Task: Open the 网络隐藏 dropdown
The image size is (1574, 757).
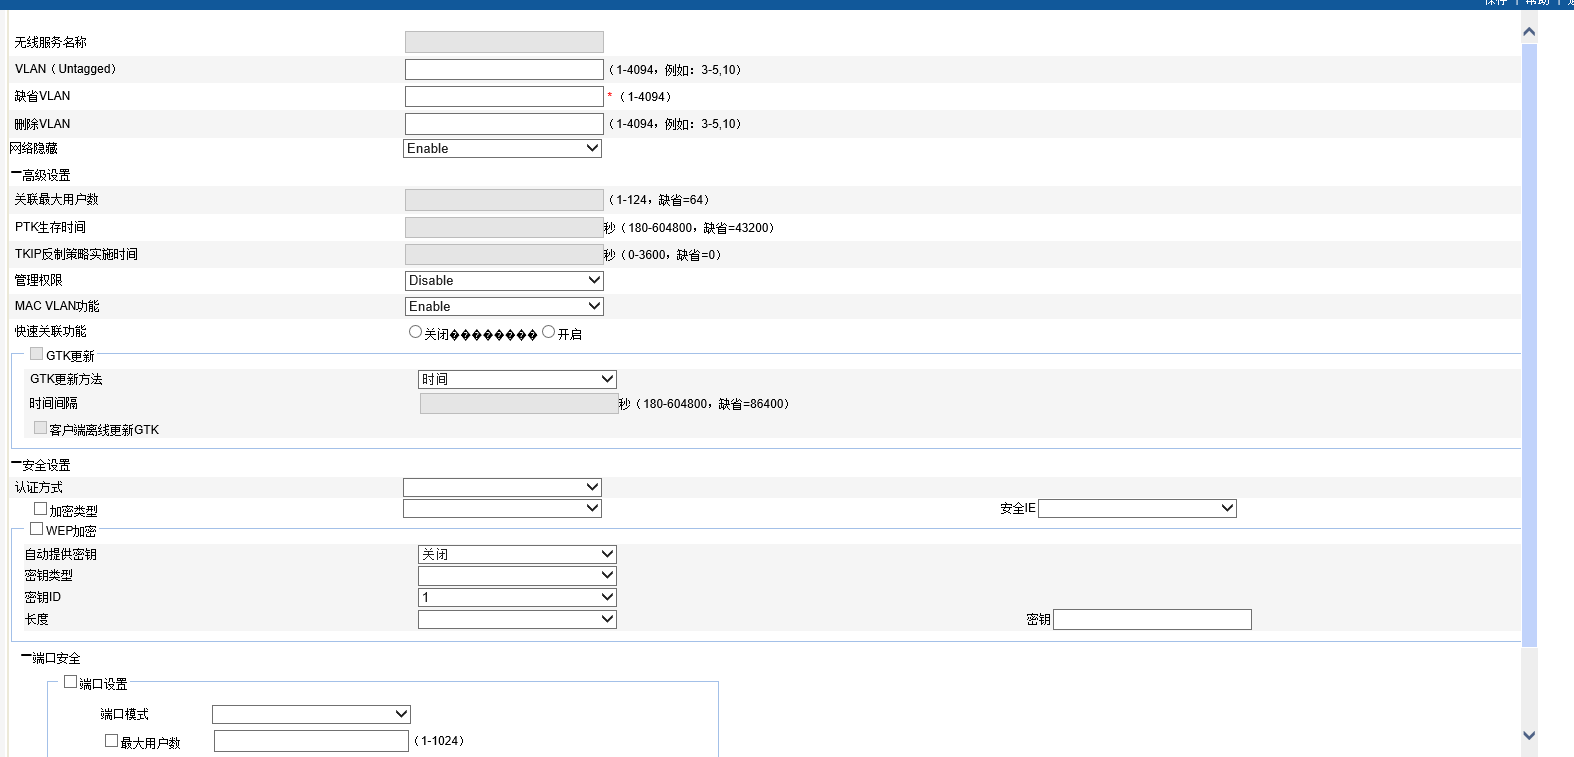Action: click(x=502, y=148)
